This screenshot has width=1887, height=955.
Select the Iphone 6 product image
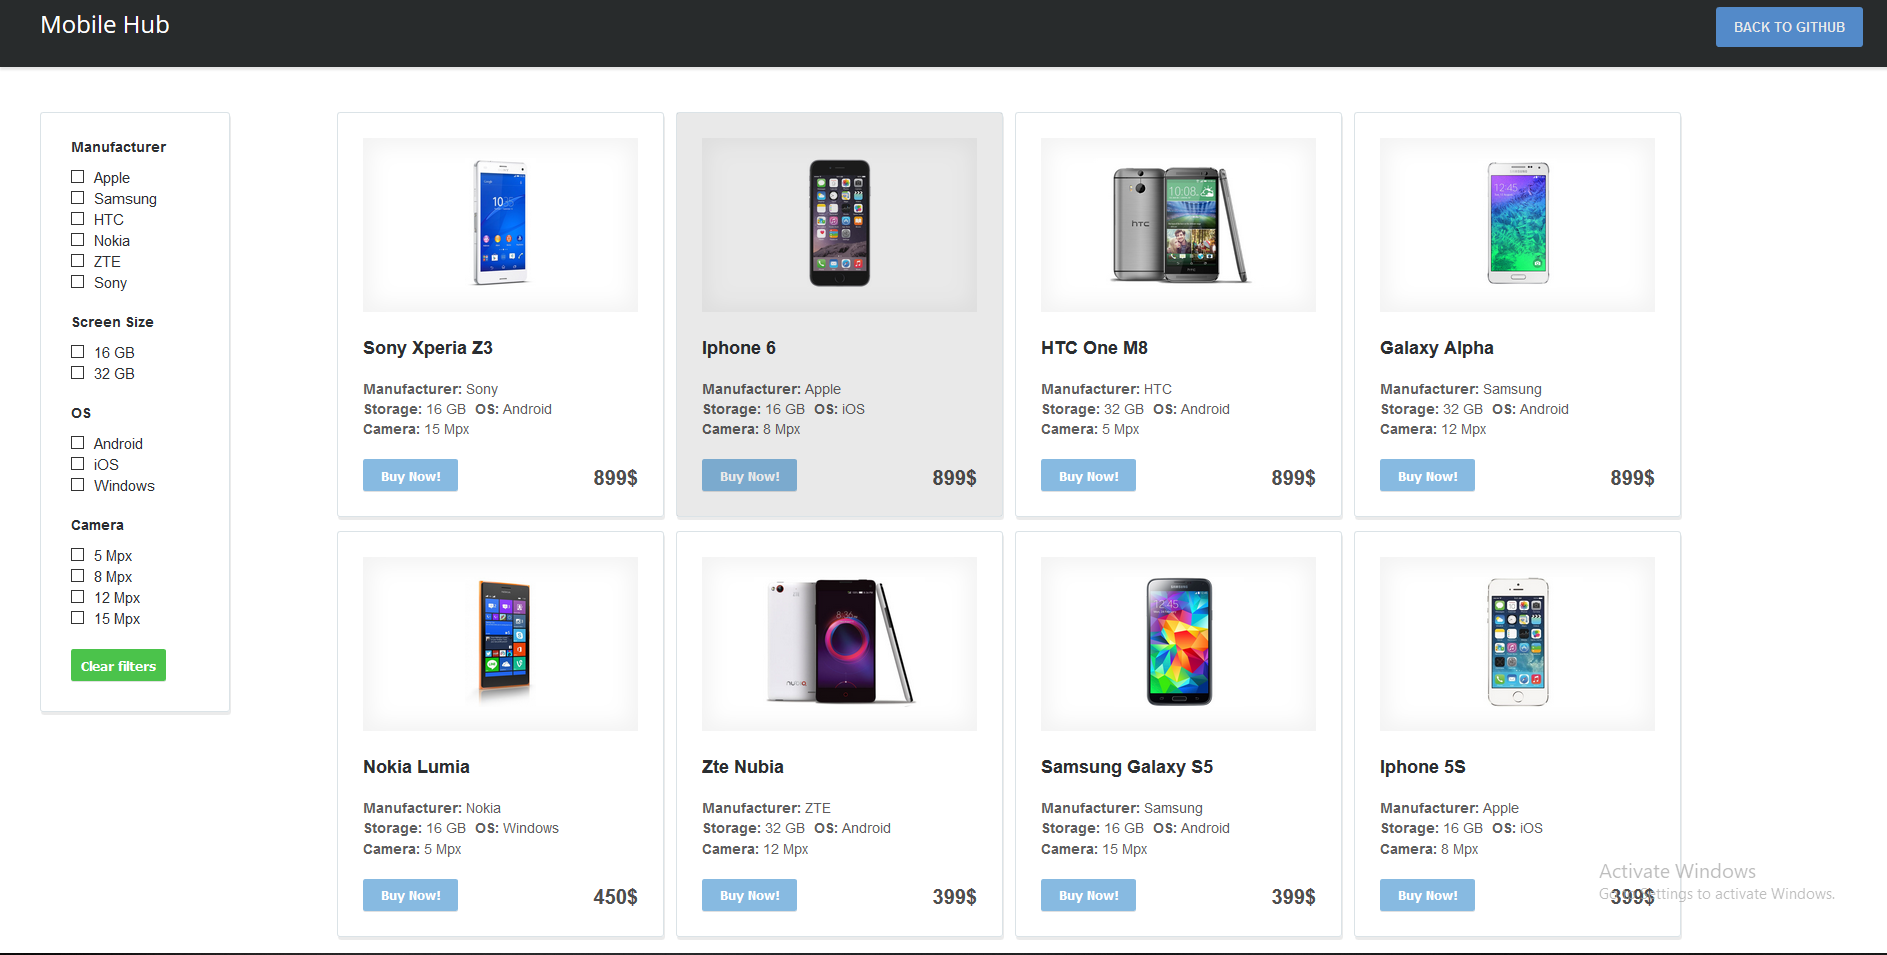coord(839,225)
